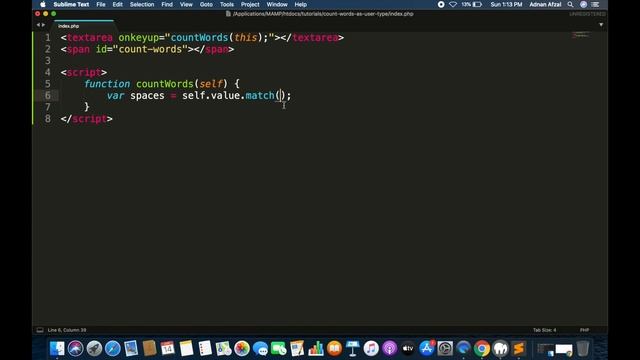Open Calendar from the dock
The width and height of the screenshot is (640, 360).
tap(168, 349)
